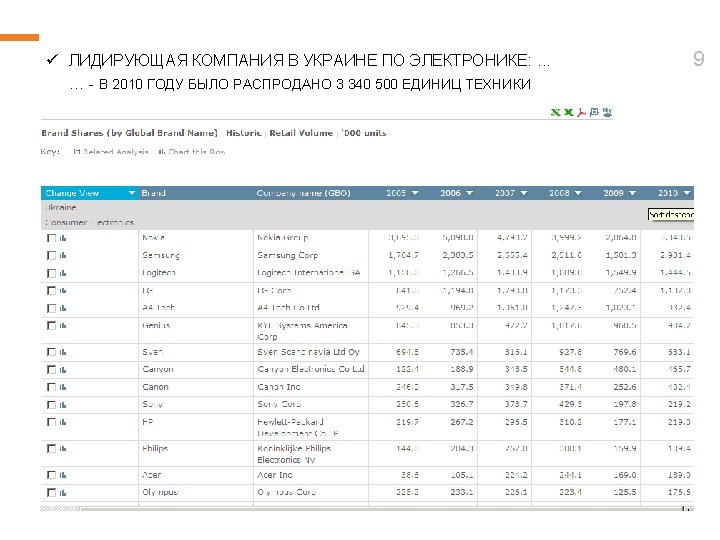Click the Samsung Corp company cell

pyautogui.click(x=287, y=255)
